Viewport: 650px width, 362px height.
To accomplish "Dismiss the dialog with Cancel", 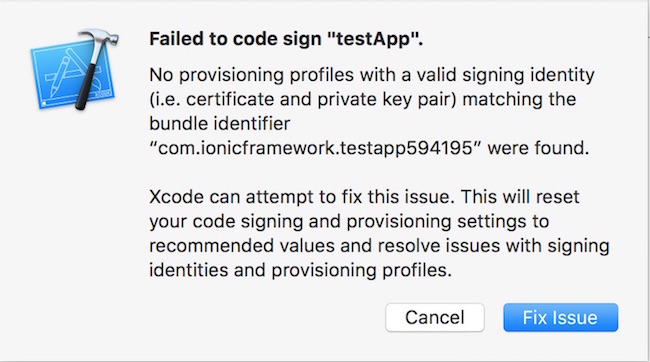I will coord(434,318).
